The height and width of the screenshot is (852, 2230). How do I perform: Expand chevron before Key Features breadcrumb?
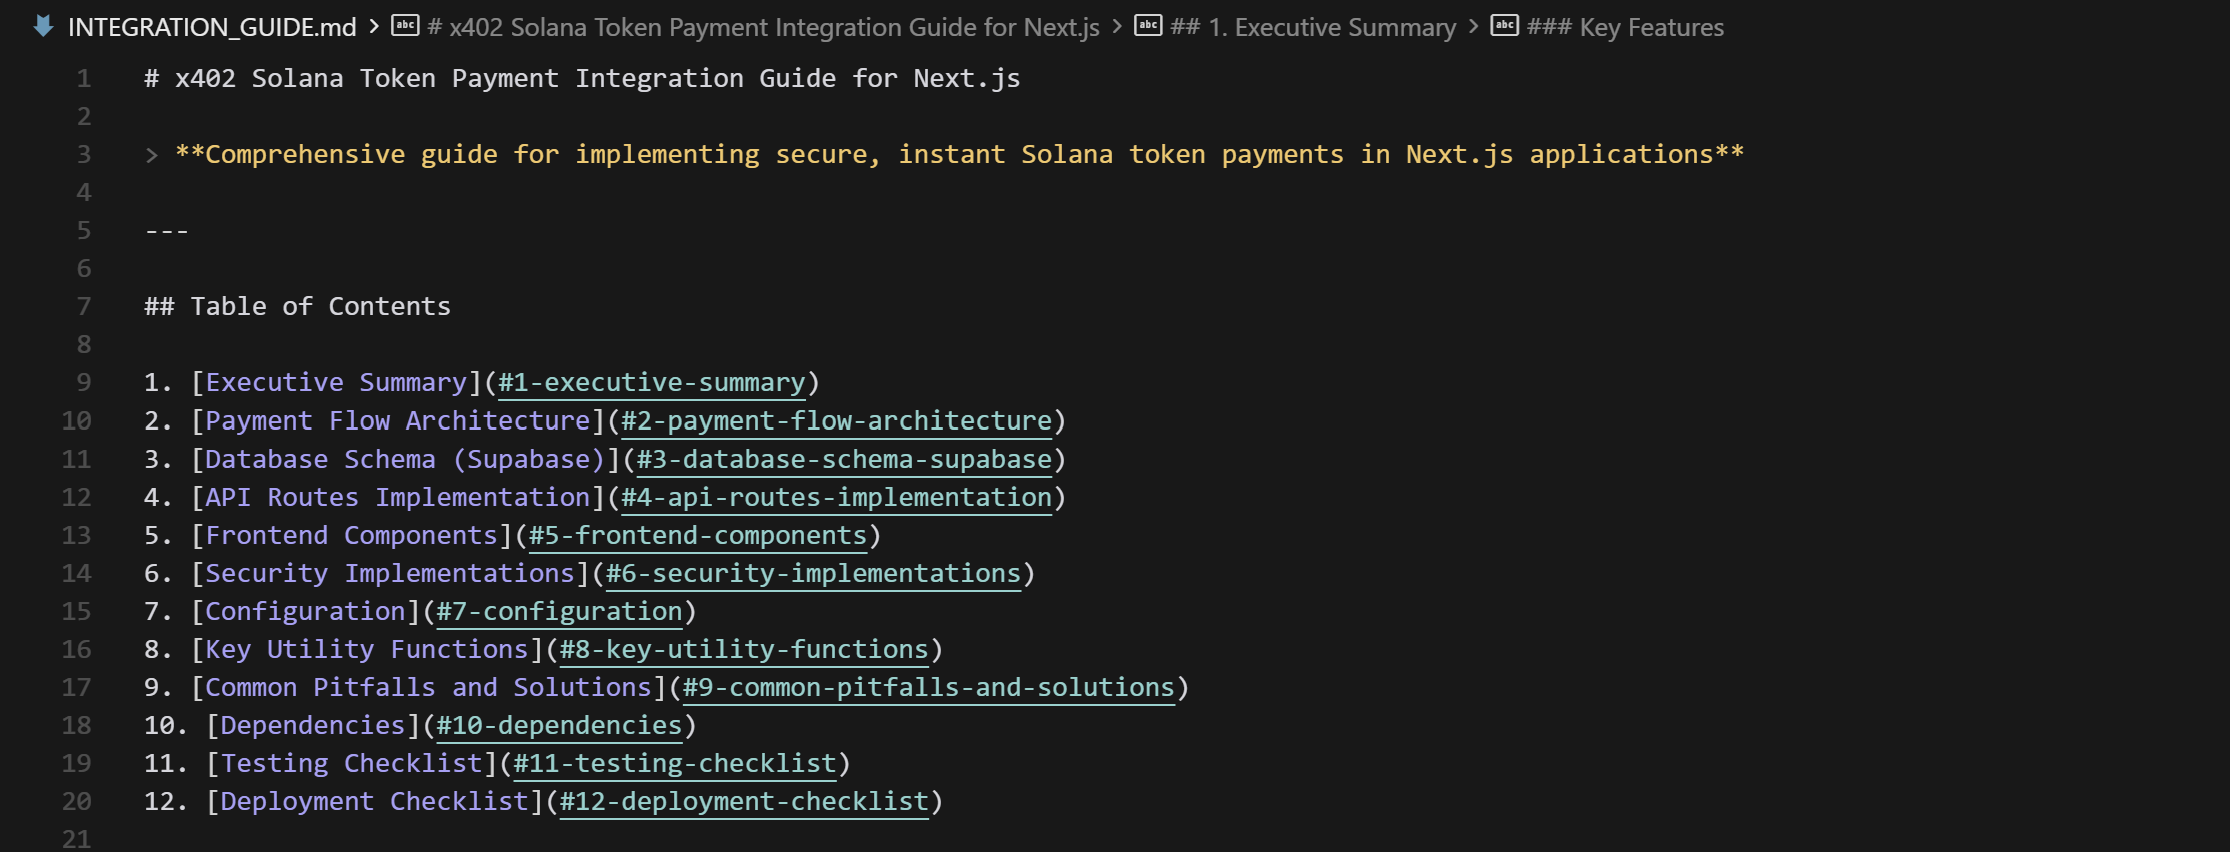pyautogui.click(x=1473, y=26)
